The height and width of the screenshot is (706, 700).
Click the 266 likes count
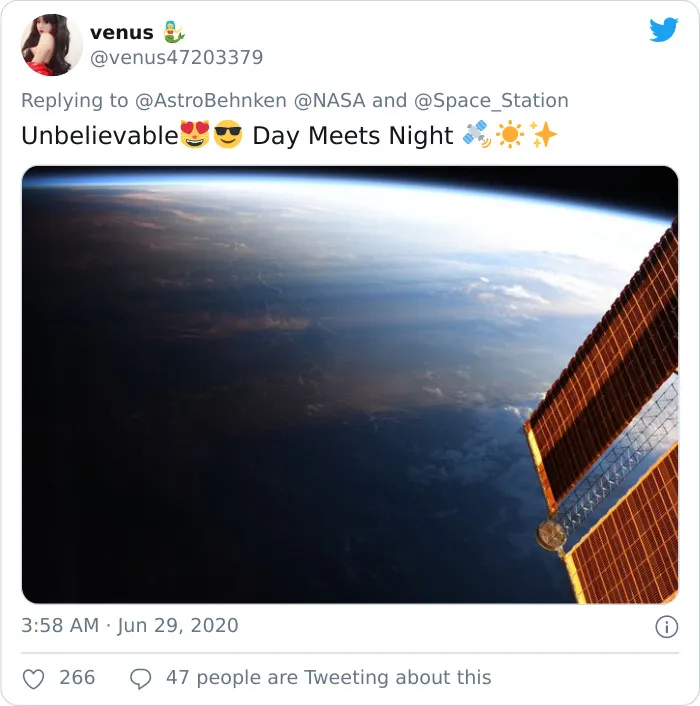77,678
